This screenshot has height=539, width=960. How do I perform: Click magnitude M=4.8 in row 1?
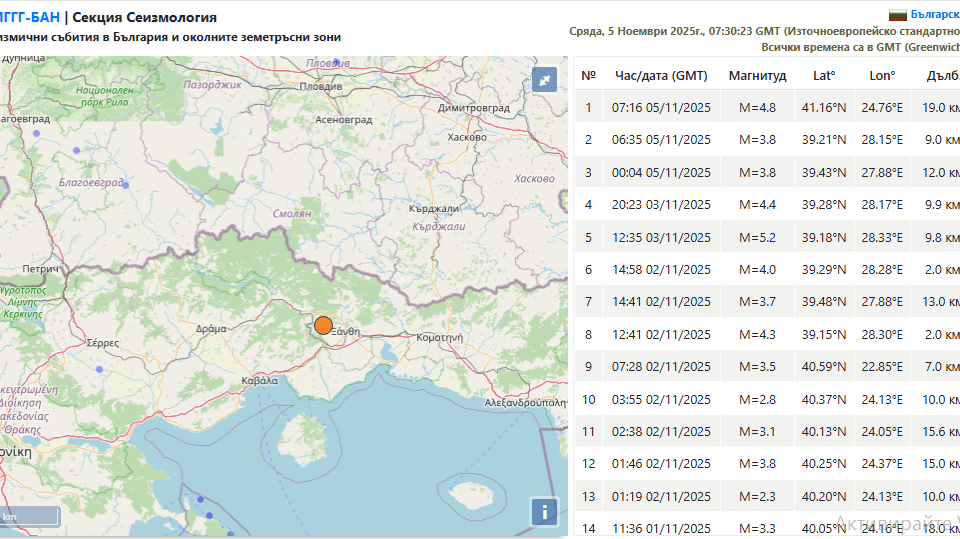pyautogui.click(x=757, y=108)
